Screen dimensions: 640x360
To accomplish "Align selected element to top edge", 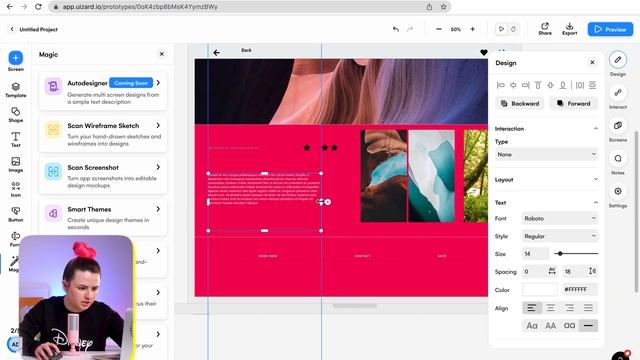I will click(538, 85).
